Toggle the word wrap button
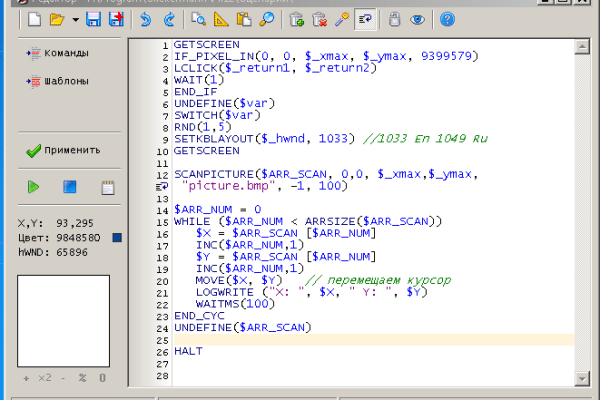 click(365, 19)
